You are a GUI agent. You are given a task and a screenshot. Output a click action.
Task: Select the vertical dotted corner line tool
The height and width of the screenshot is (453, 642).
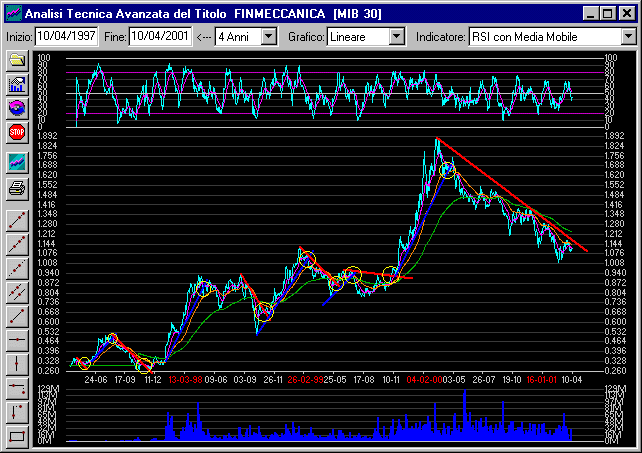click(x=17, y=412)
